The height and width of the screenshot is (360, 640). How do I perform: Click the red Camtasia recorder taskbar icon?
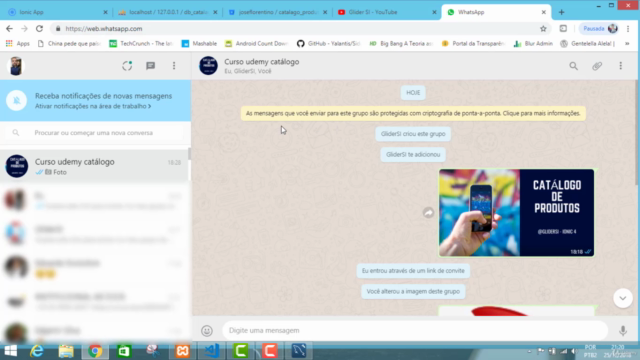269,351
